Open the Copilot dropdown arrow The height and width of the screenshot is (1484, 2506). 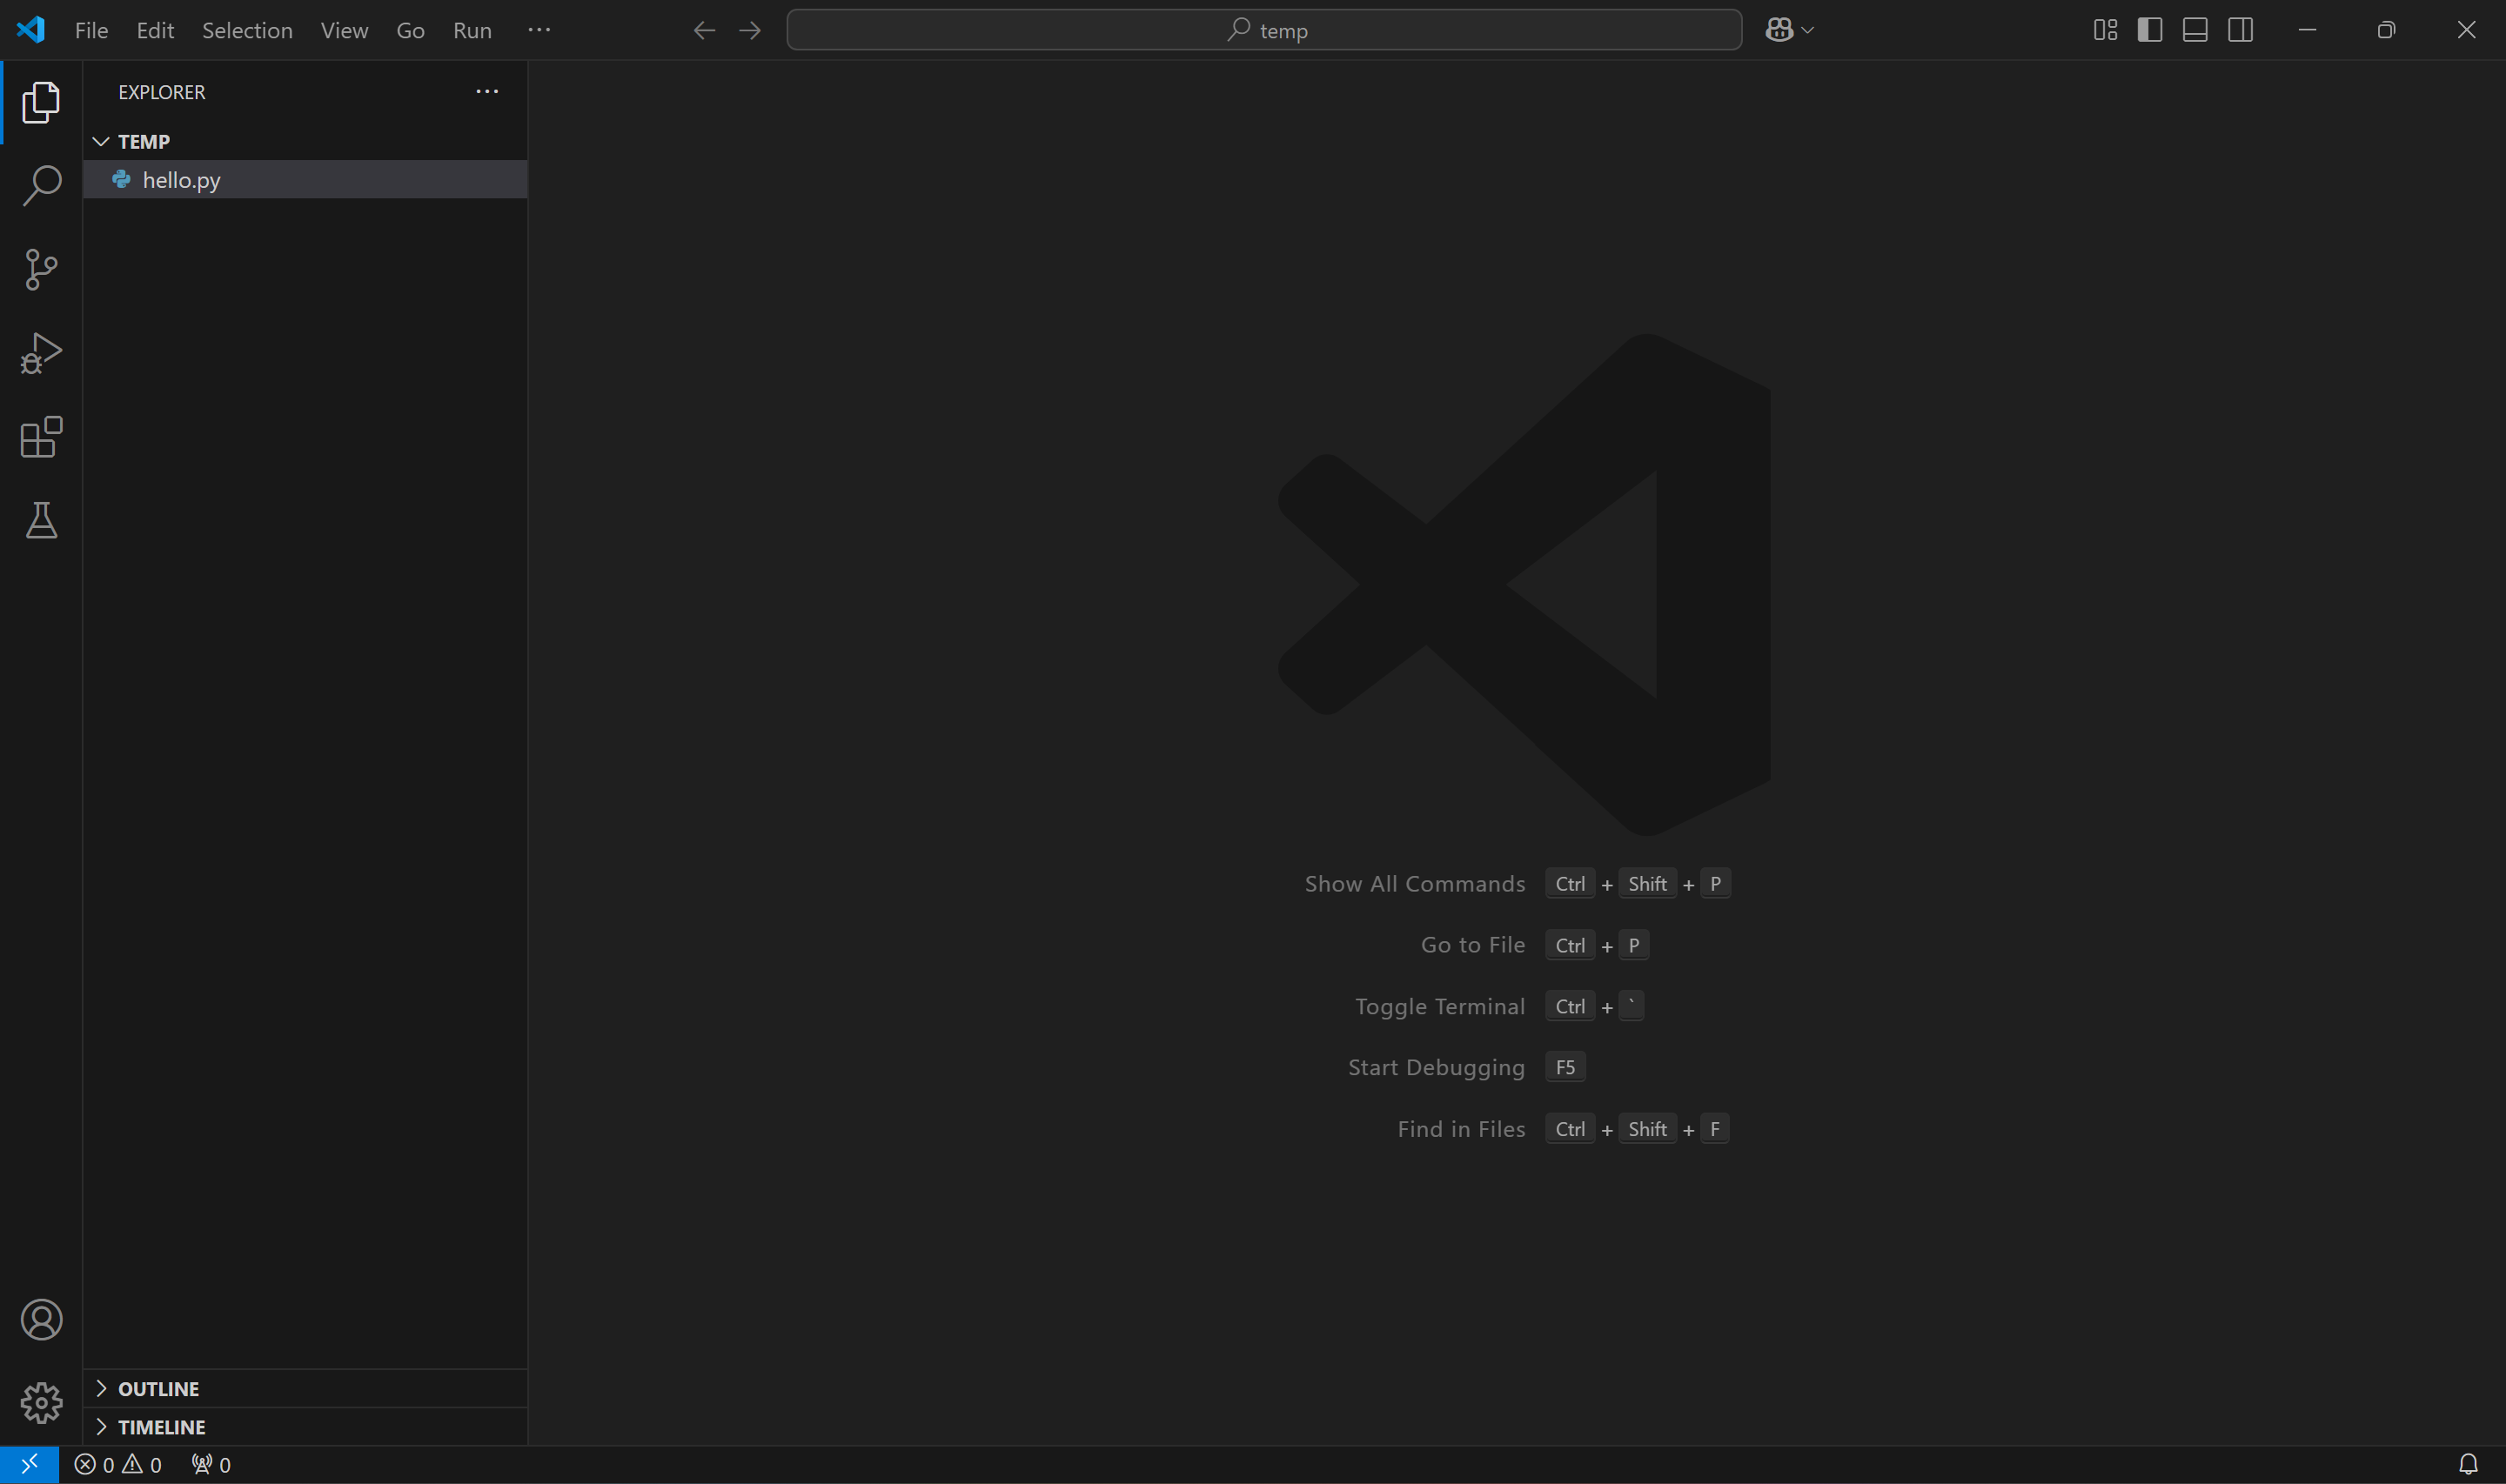click(x=1808, y=30)
